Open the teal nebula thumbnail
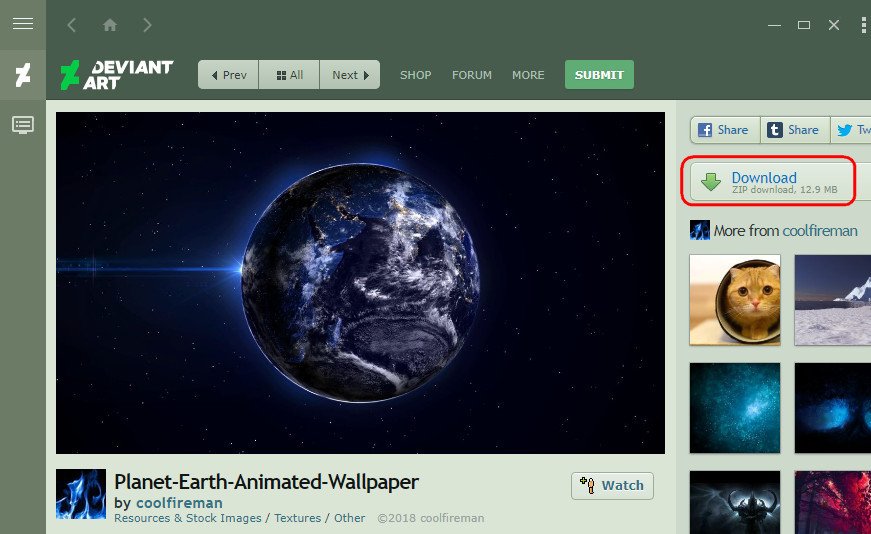 tap(735, 408)
